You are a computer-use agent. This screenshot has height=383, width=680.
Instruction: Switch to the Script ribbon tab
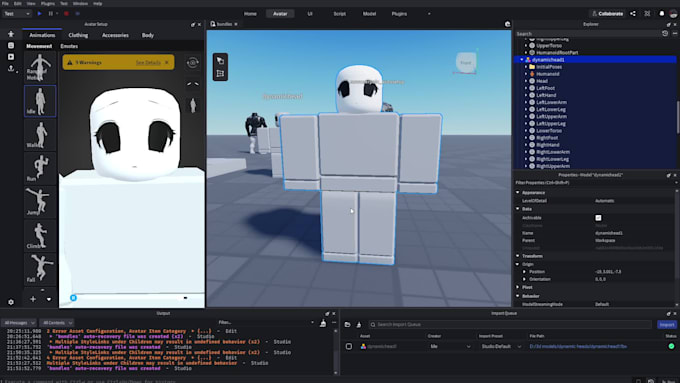pos(340,14)
